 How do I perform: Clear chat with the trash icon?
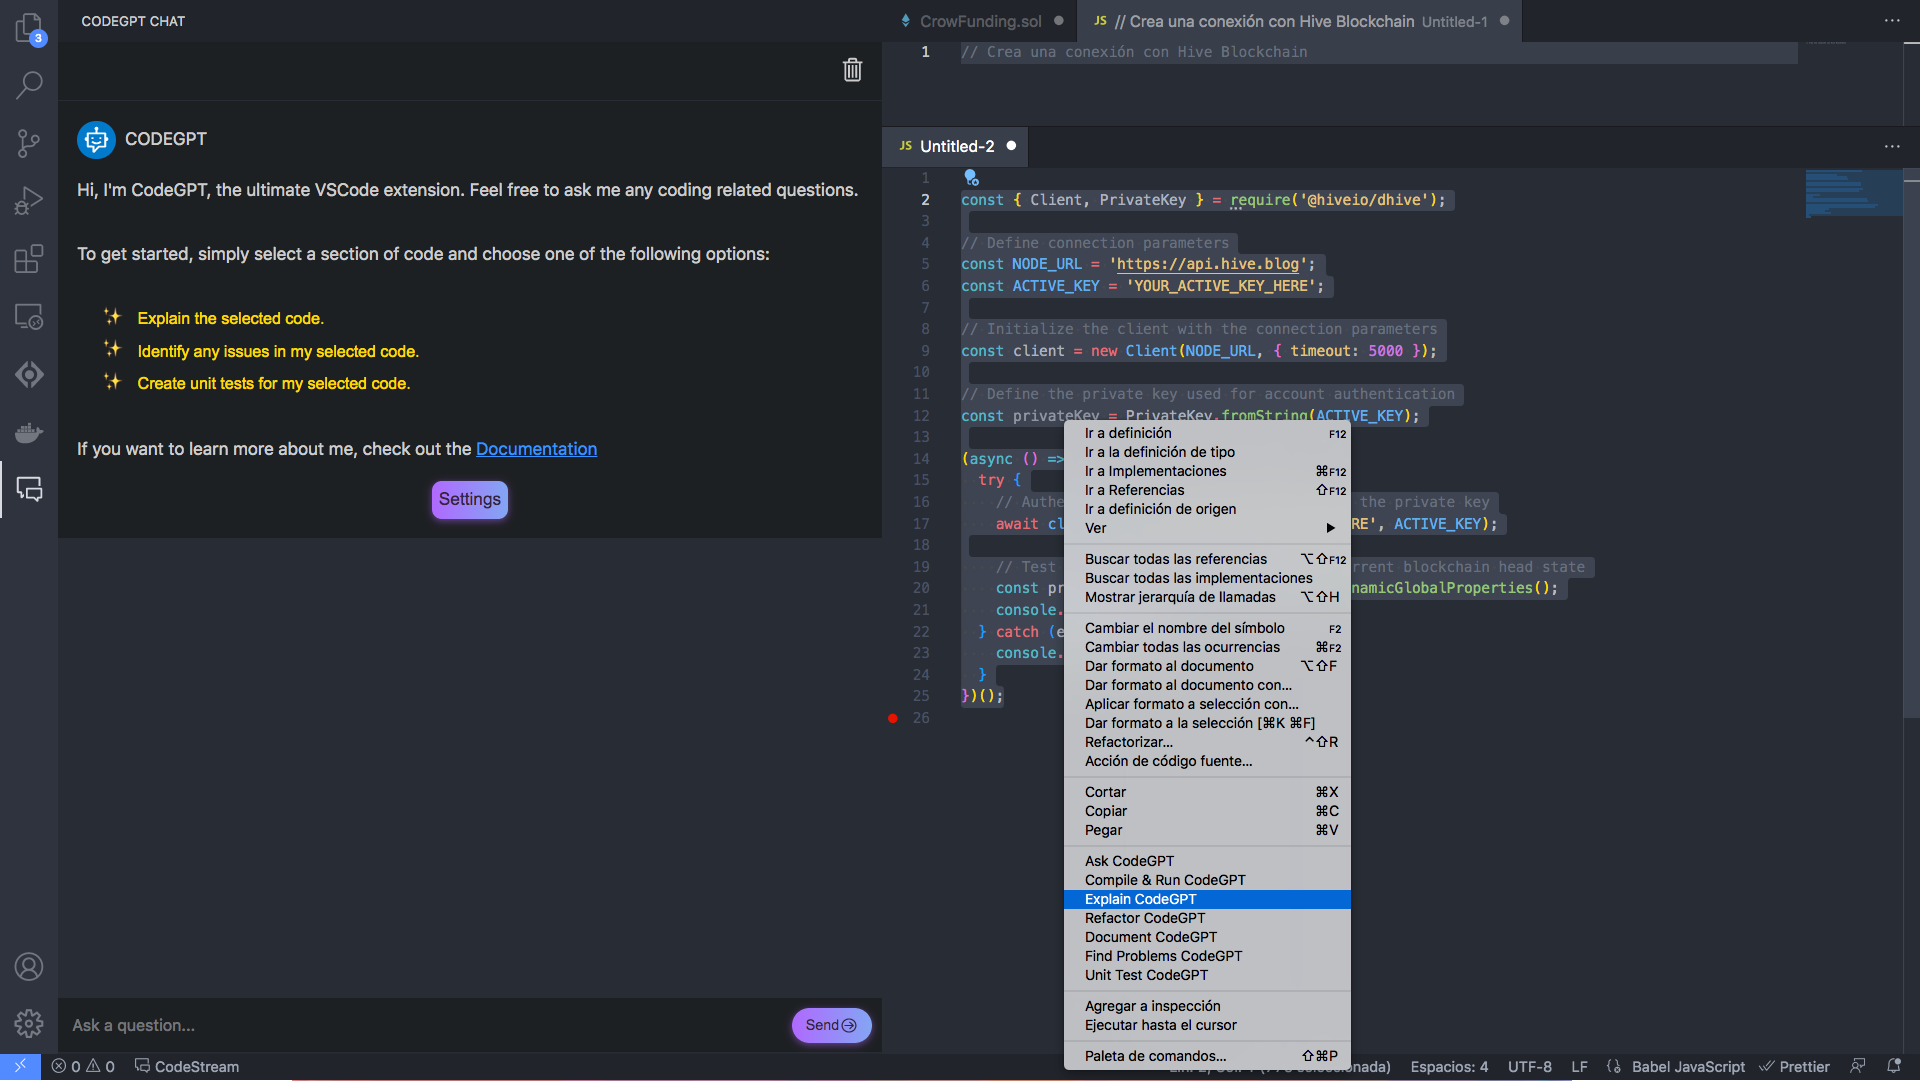pos(852,70)
